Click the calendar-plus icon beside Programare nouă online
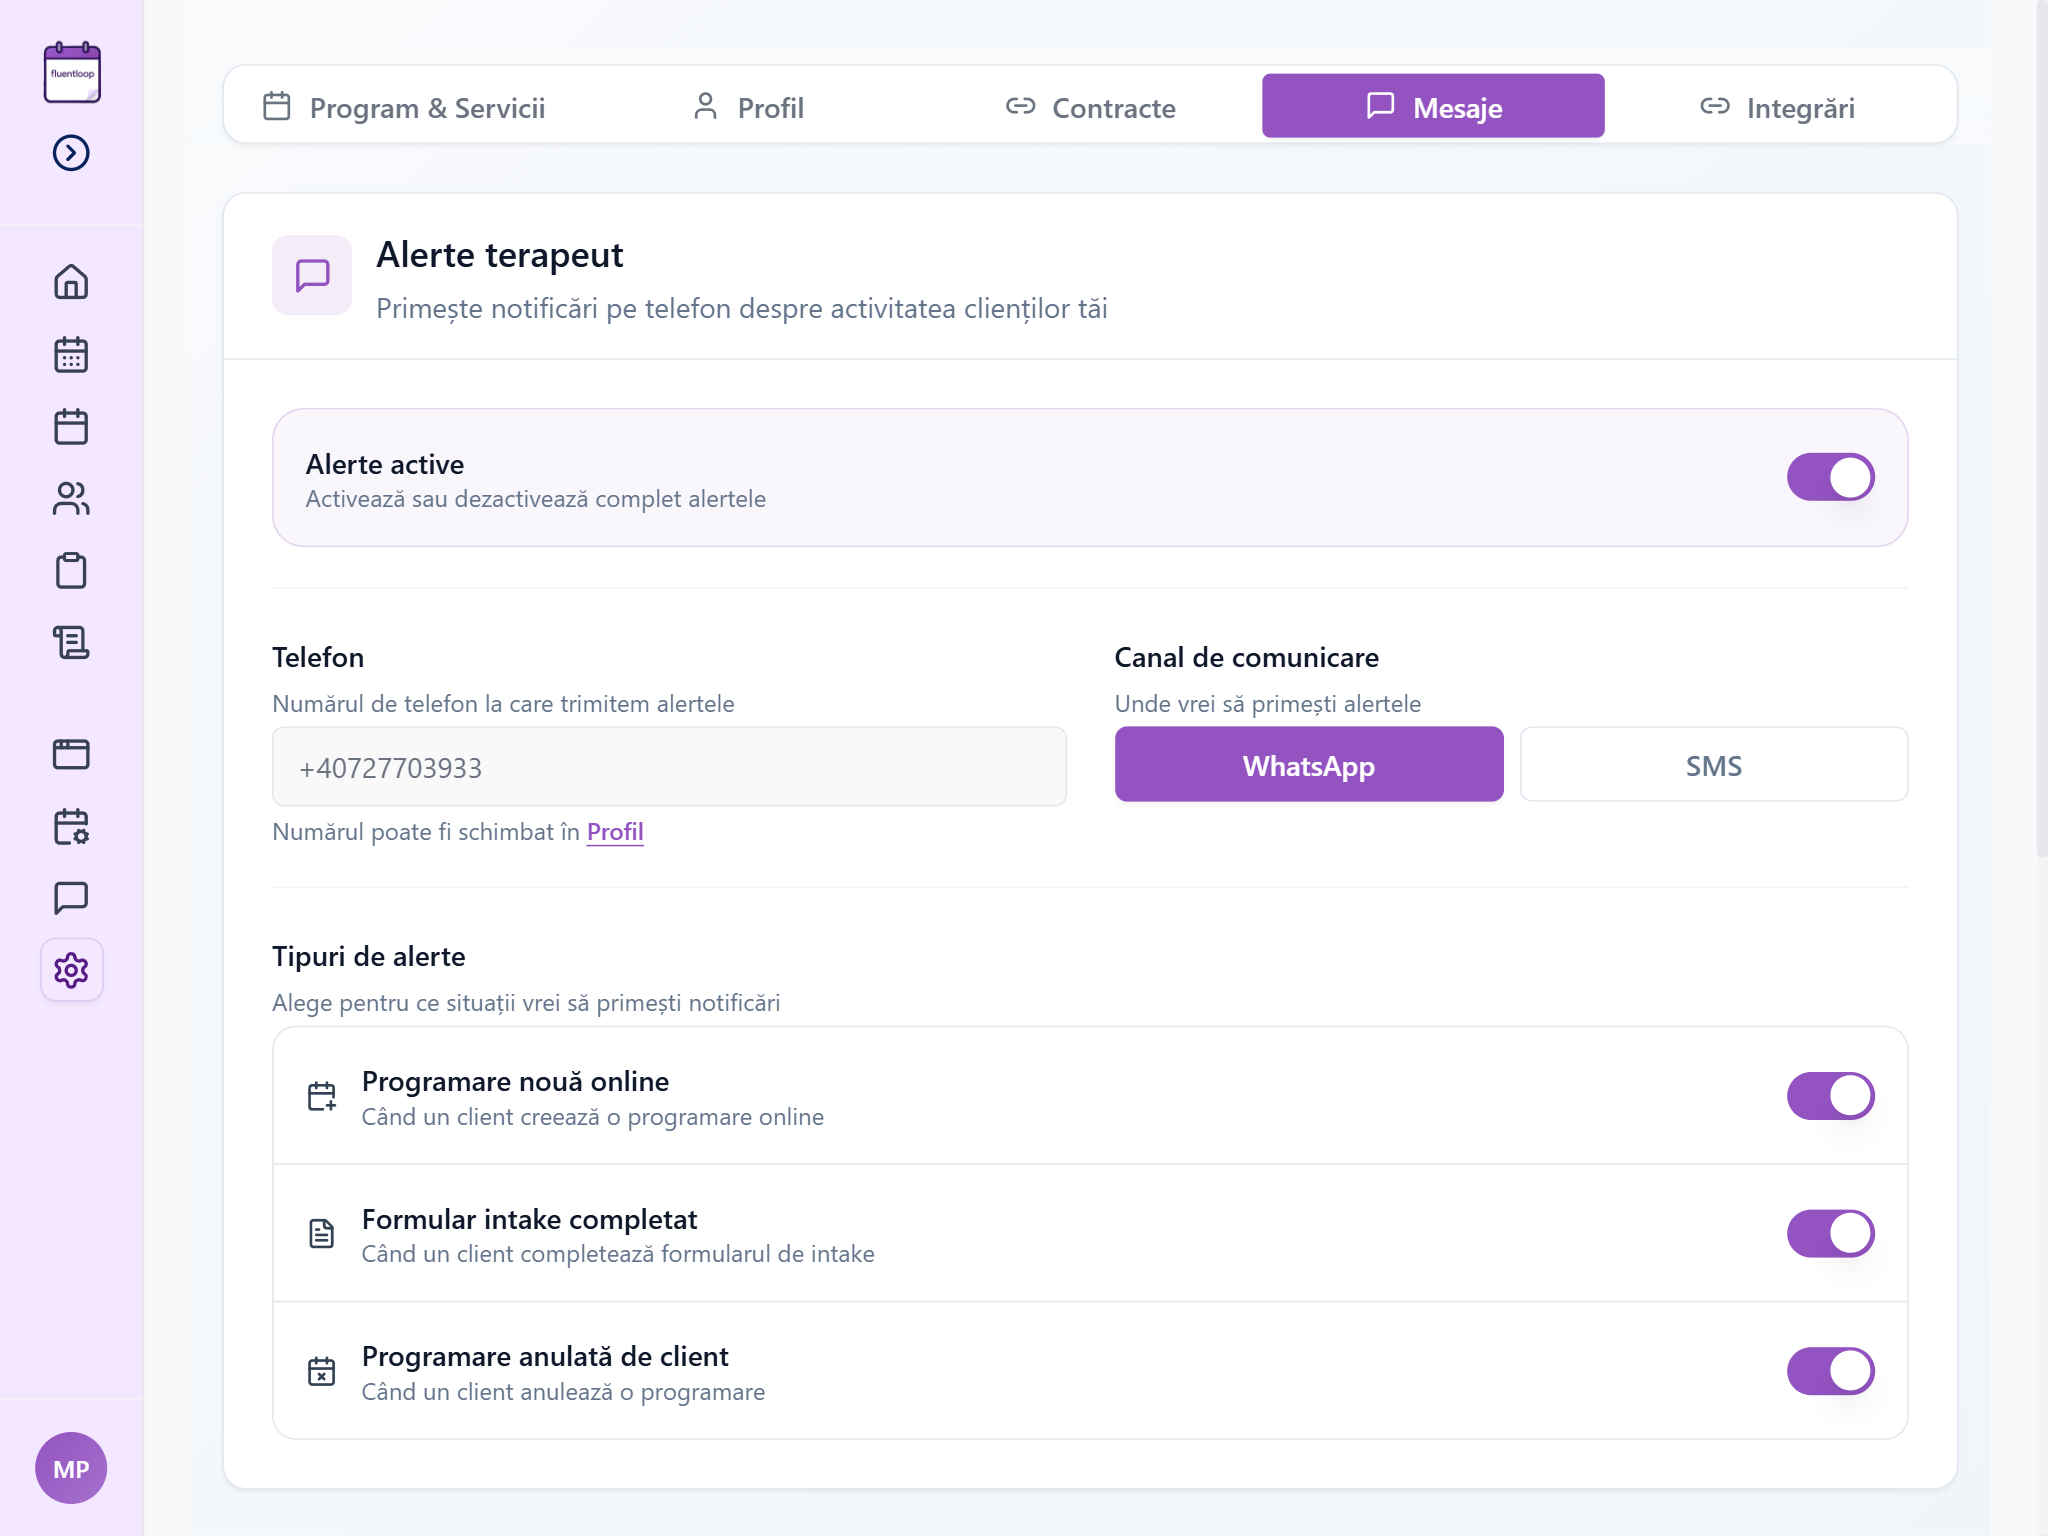Viewport: 2048px width, 1536px height. [321, 1097]
